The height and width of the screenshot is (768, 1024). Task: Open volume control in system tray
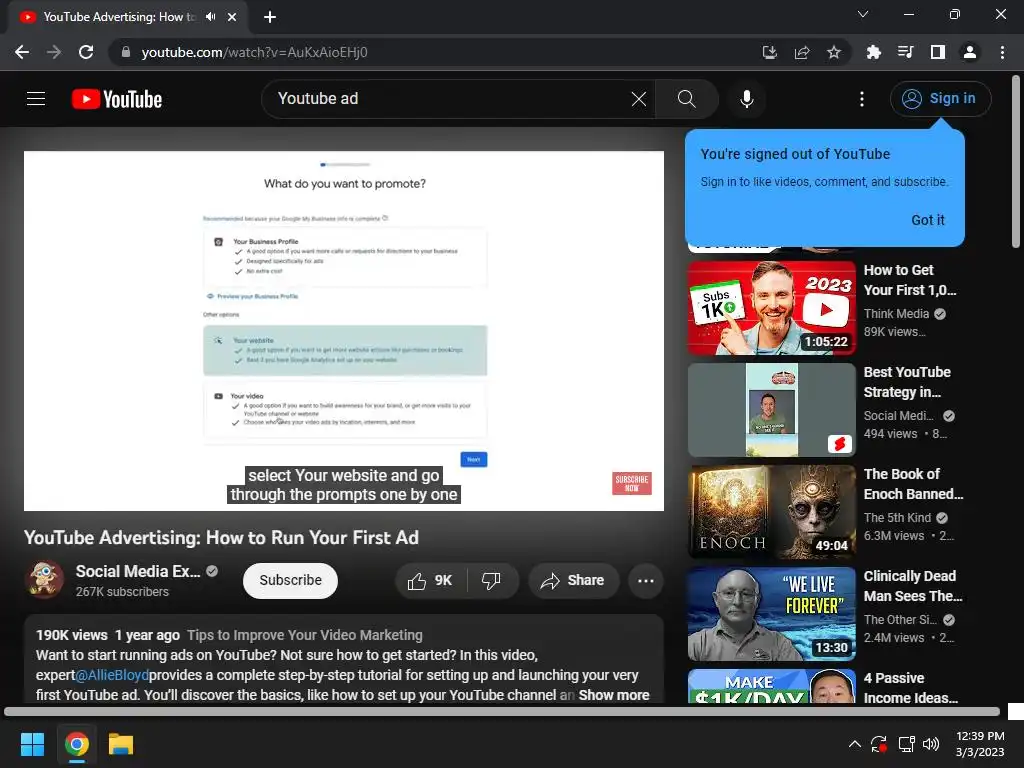[x=931, y=744]
